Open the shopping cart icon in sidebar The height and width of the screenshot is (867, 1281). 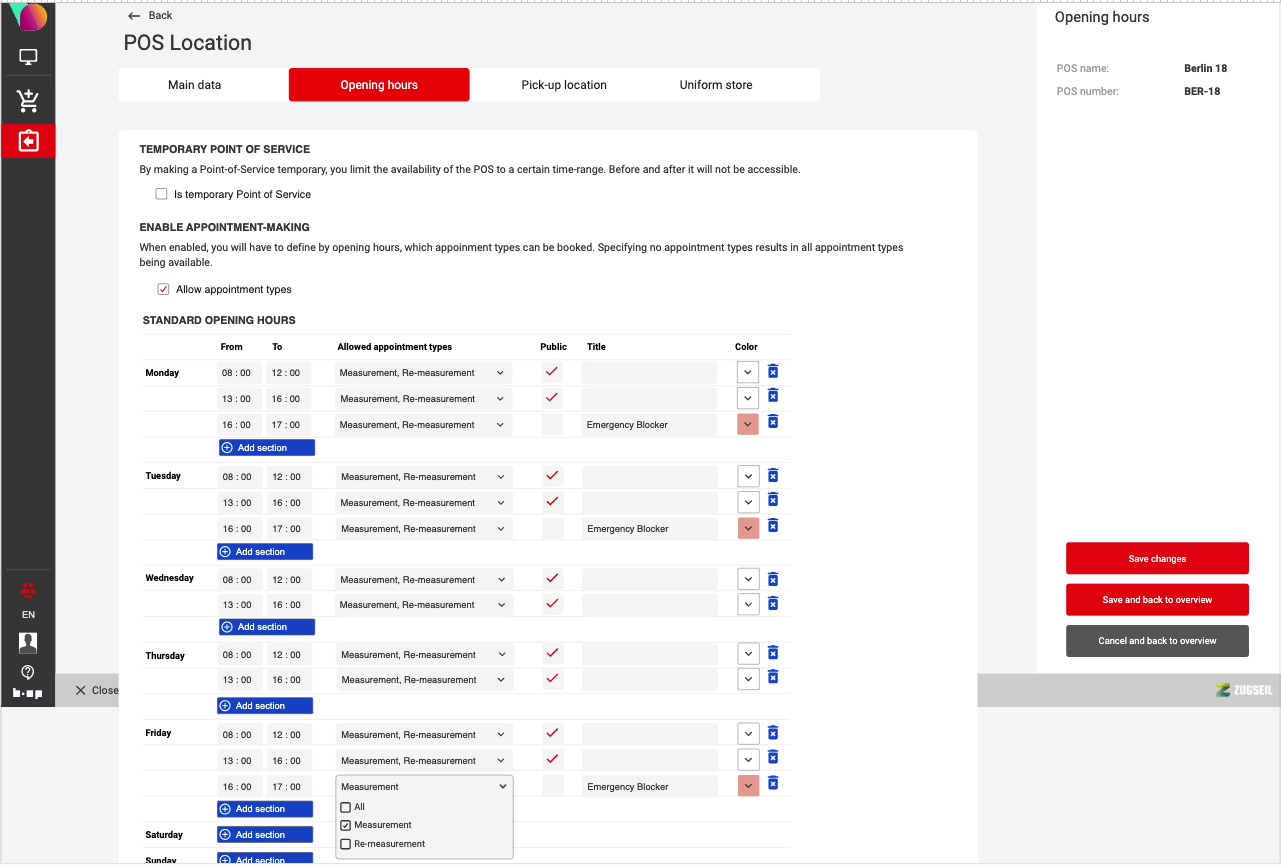(28, 100)
